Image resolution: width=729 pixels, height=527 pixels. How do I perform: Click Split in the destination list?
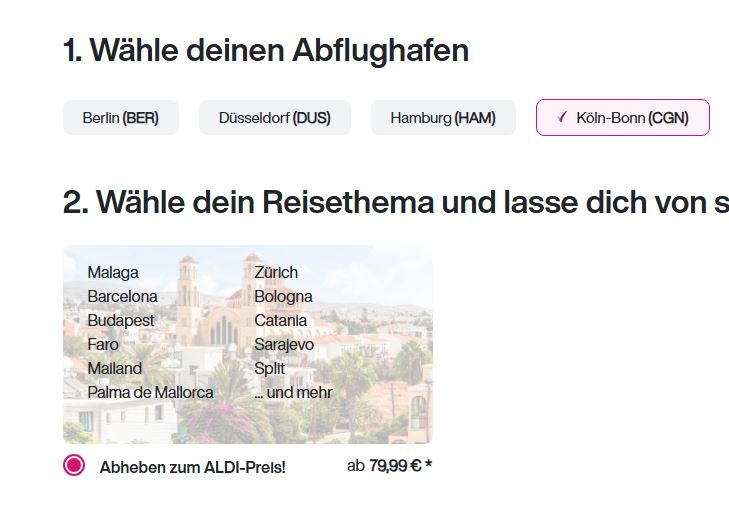[270, 369]
